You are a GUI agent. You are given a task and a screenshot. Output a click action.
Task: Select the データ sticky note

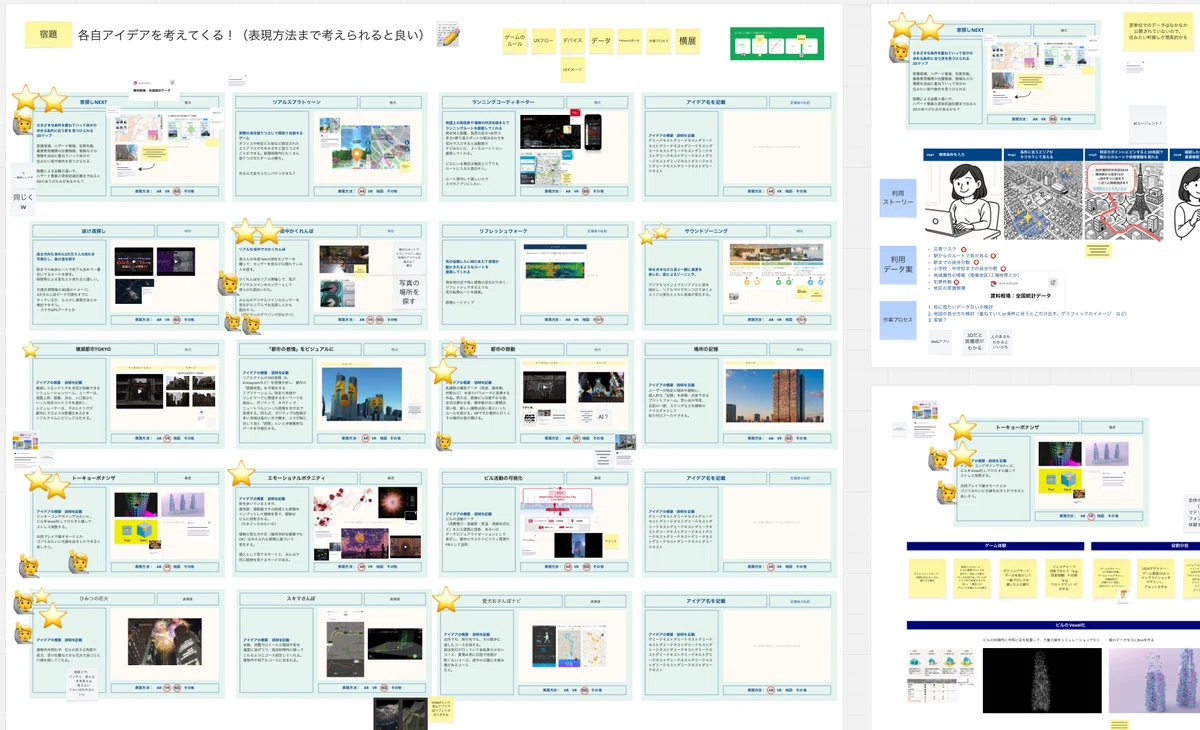click(601, 42)
